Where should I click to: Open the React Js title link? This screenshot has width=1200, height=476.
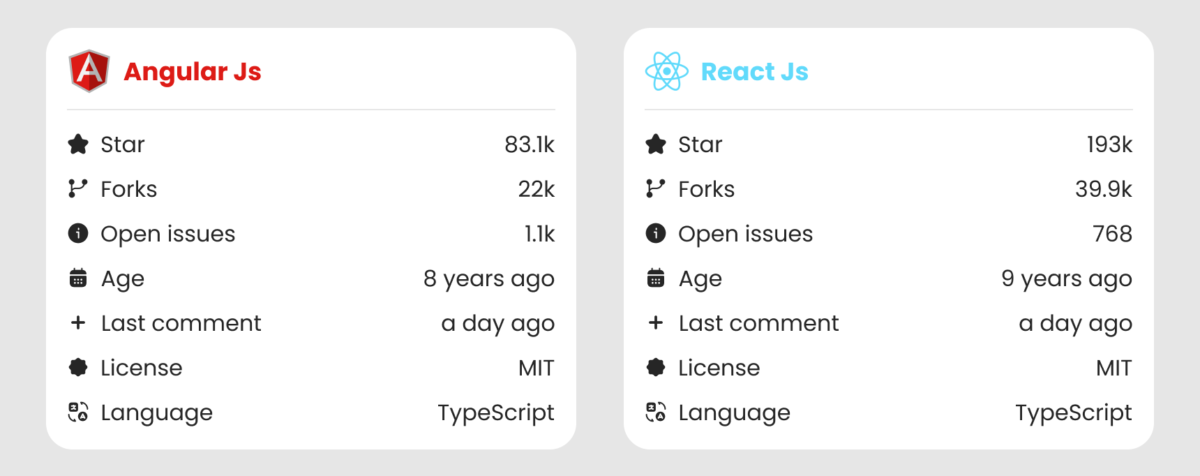(754, 72)
